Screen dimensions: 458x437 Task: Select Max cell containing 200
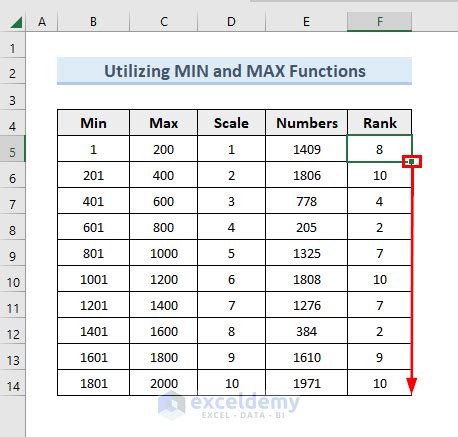click(x=164, y=149)
